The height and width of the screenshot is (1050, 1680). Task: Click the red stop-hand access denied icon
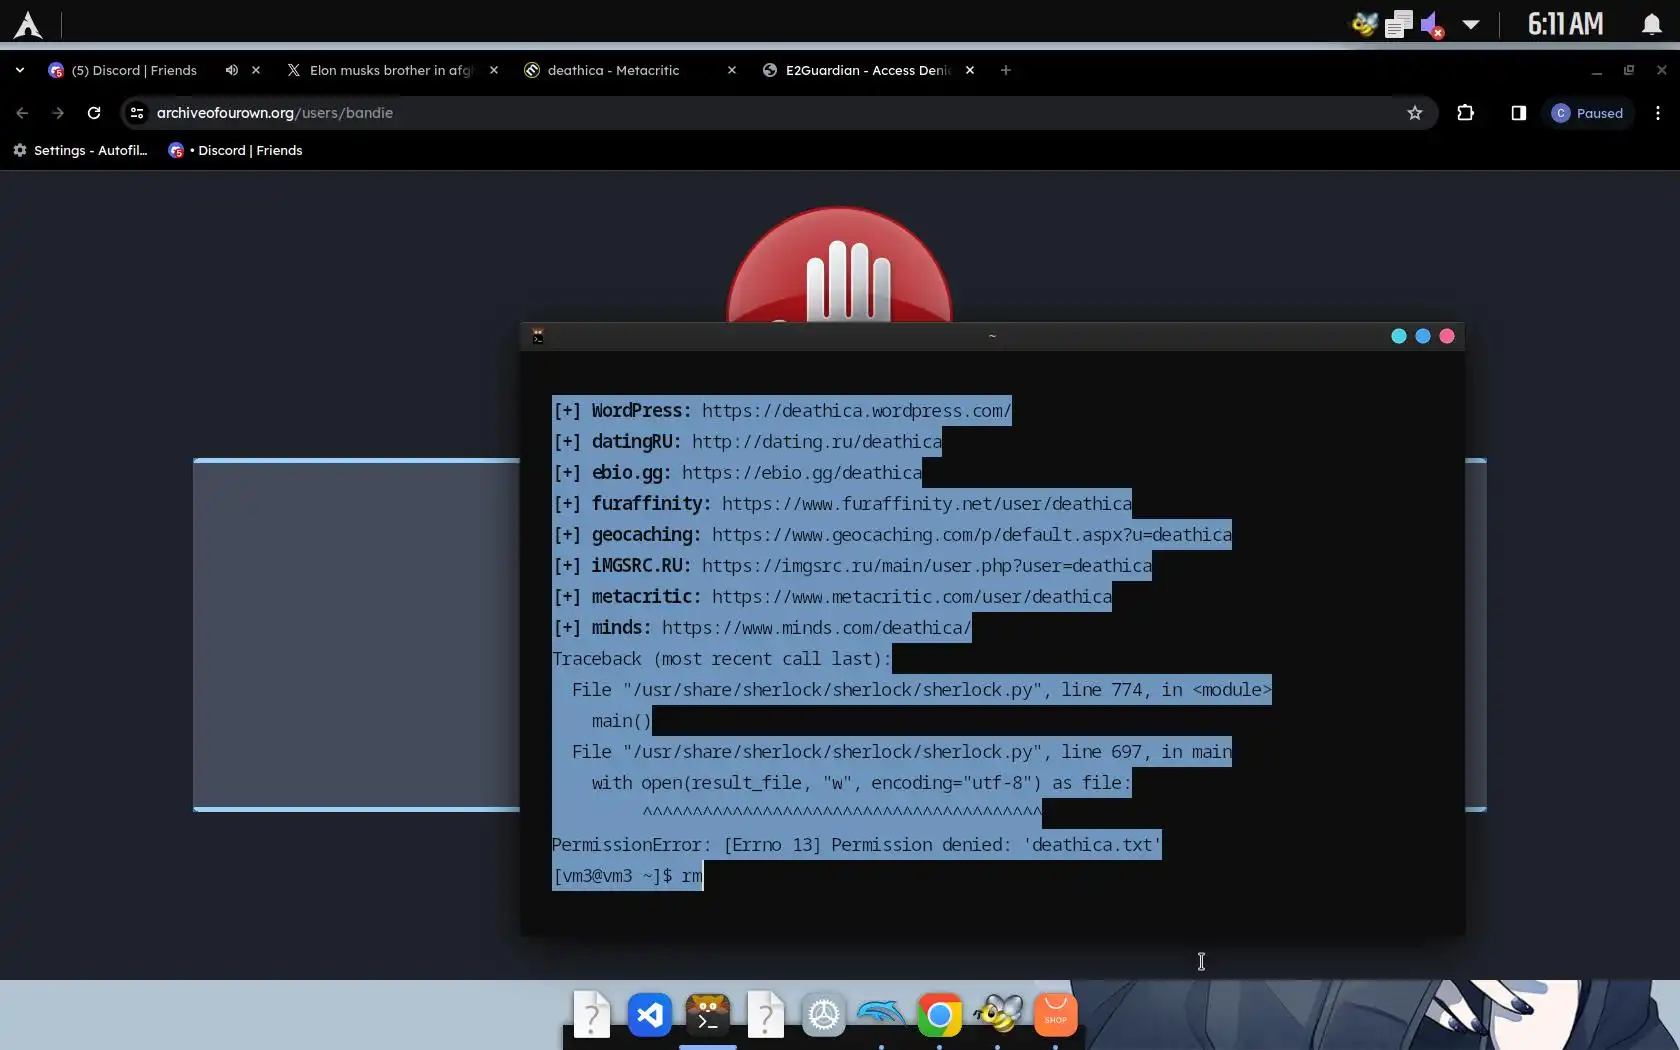tap(839, 265)
